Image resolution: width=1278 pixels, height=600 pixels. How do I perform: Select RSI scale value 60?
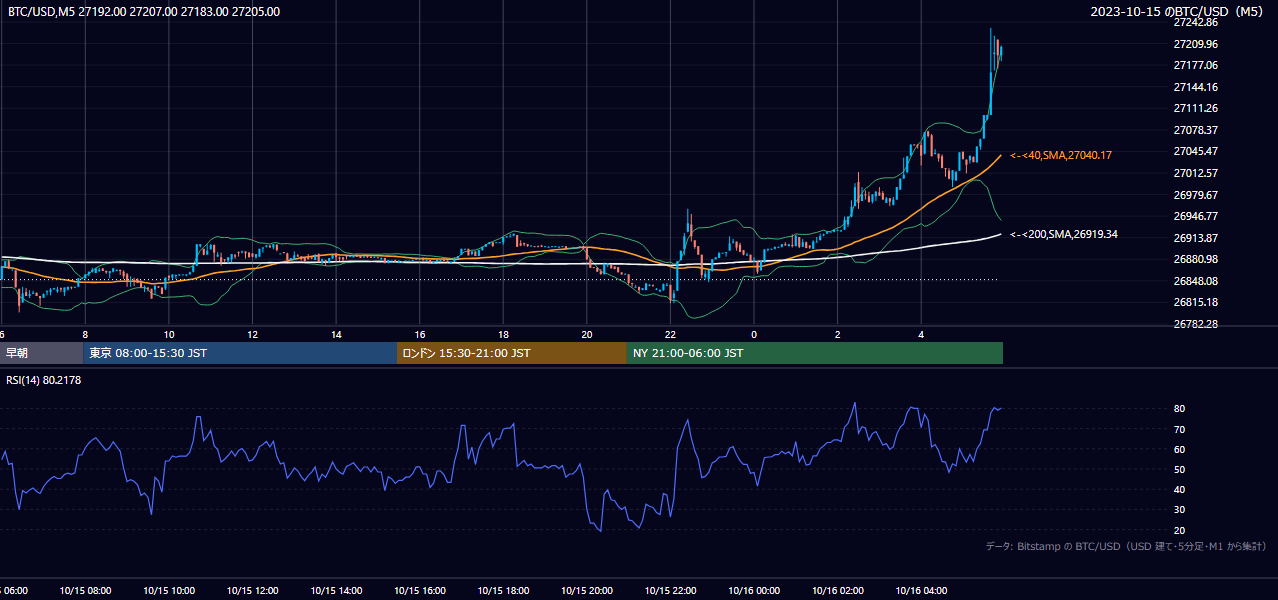pos(1179,449)
